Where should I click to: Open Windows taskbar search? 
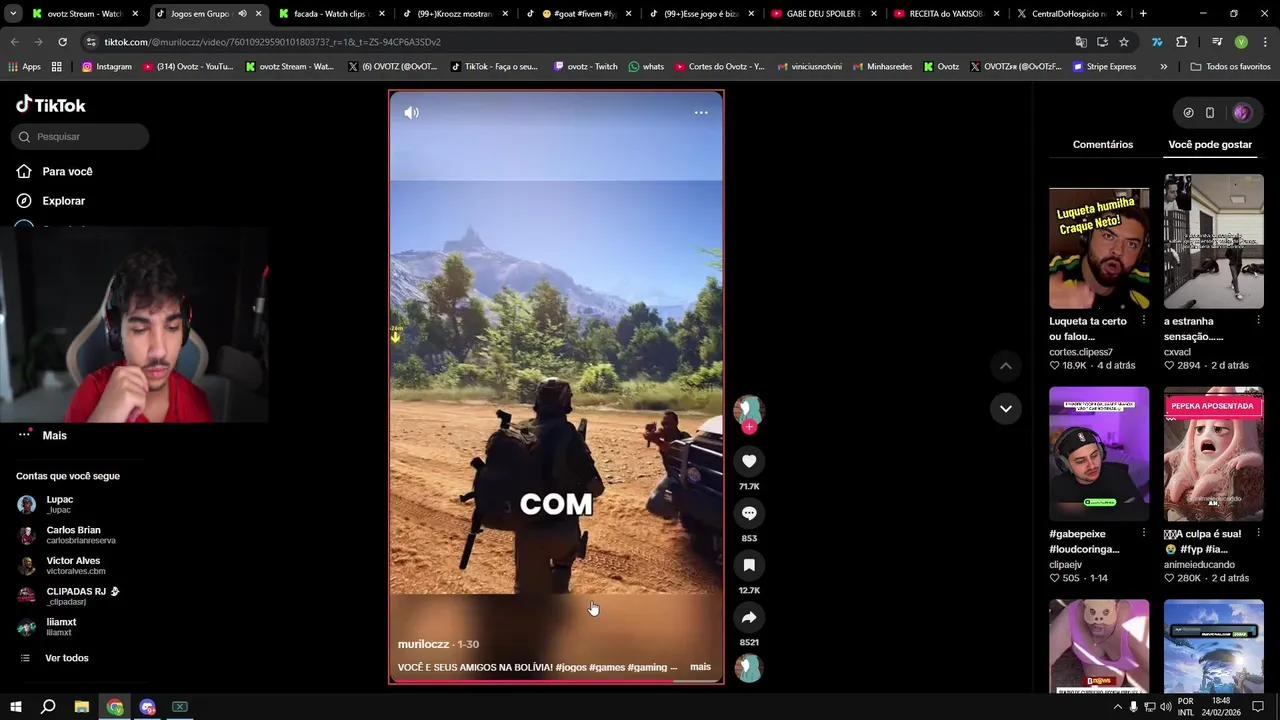tap(48, 707)
